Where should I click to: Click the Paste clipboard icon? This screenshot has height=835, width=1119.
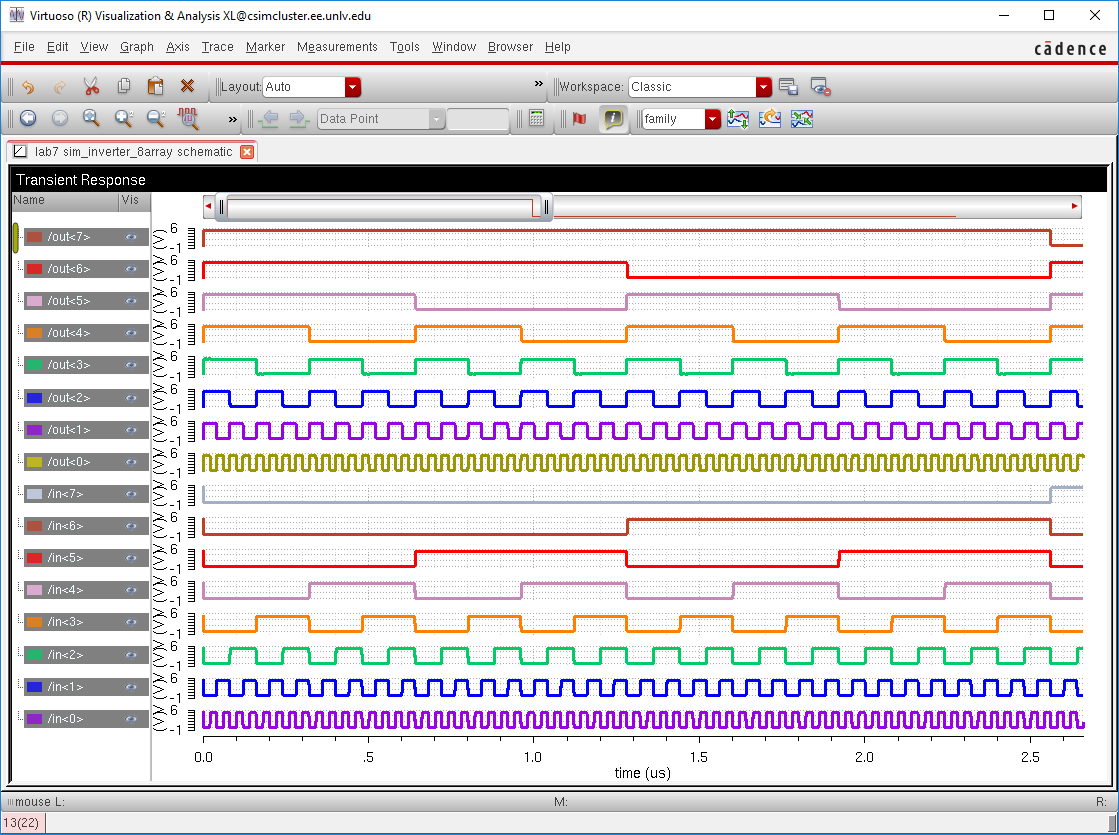155,87
